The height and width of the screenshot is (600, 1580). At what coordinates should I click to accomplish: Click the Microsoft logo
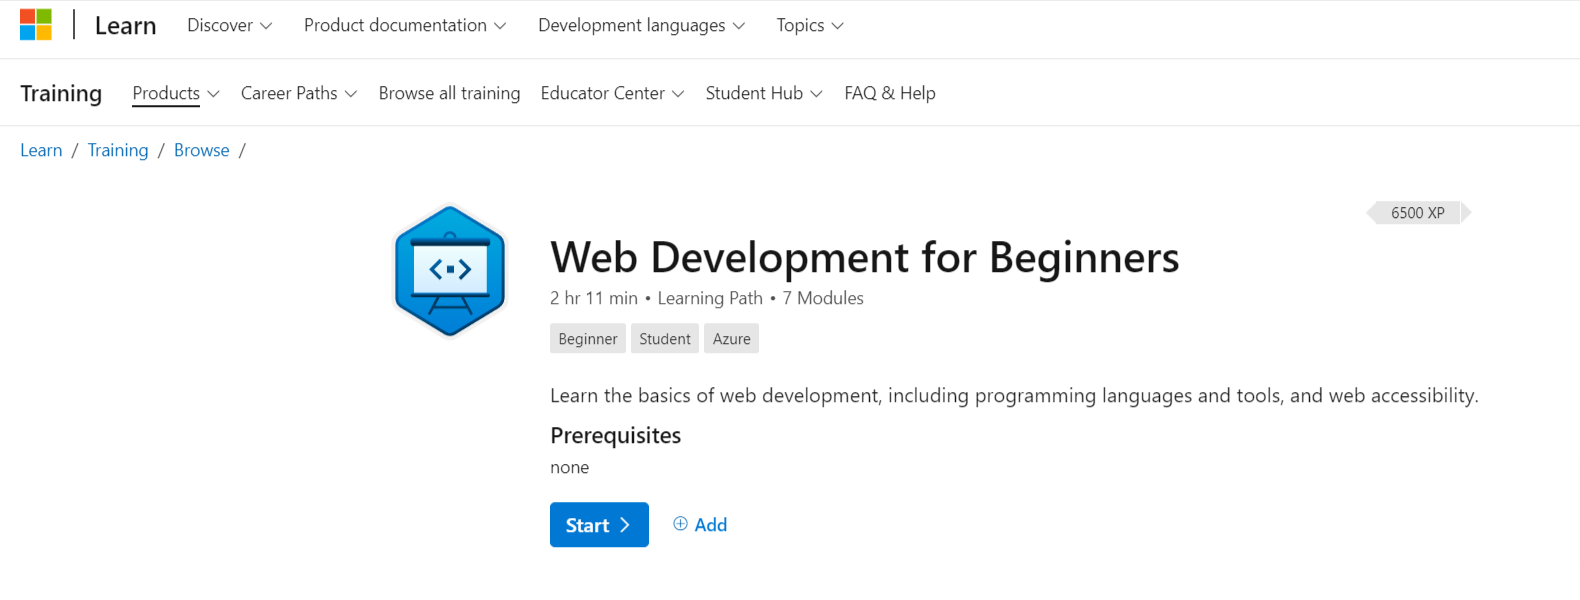pyautogui.click(x=36, y=25)
